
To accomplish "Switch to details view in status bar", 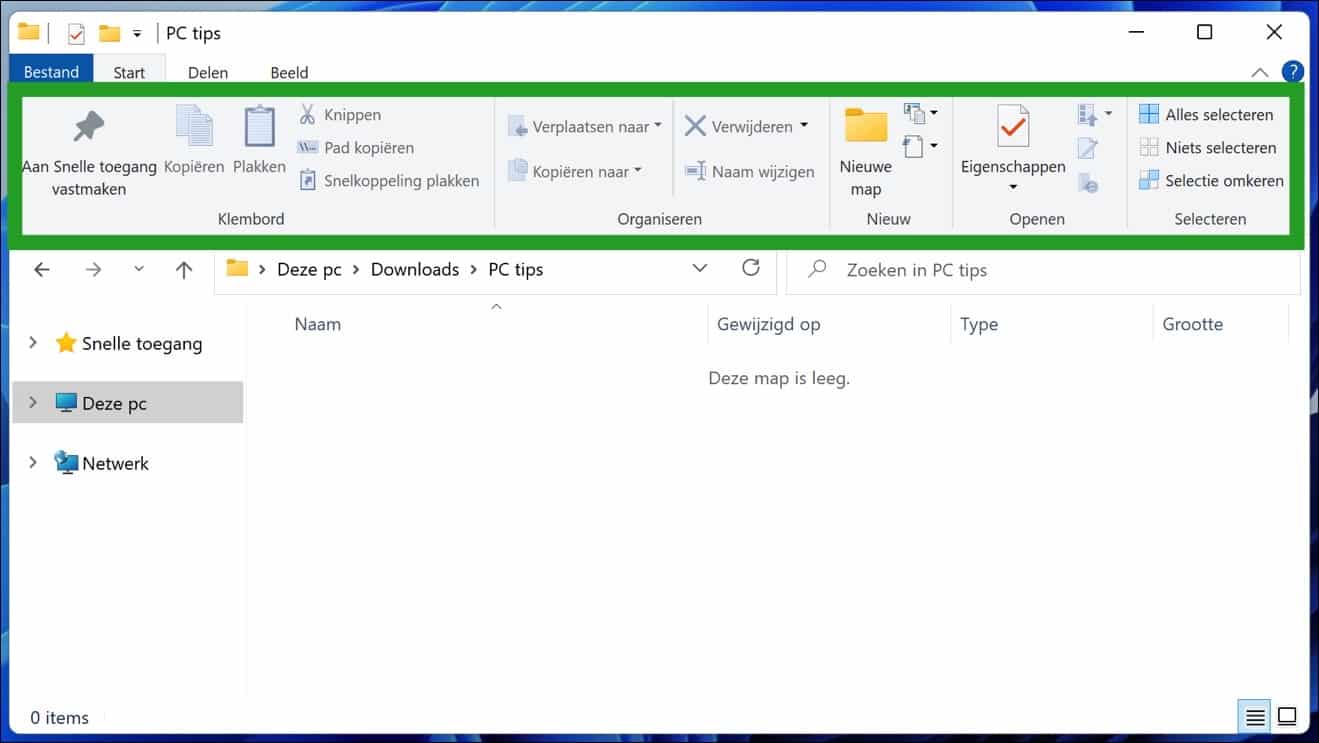I will (x=1255, y=716).
